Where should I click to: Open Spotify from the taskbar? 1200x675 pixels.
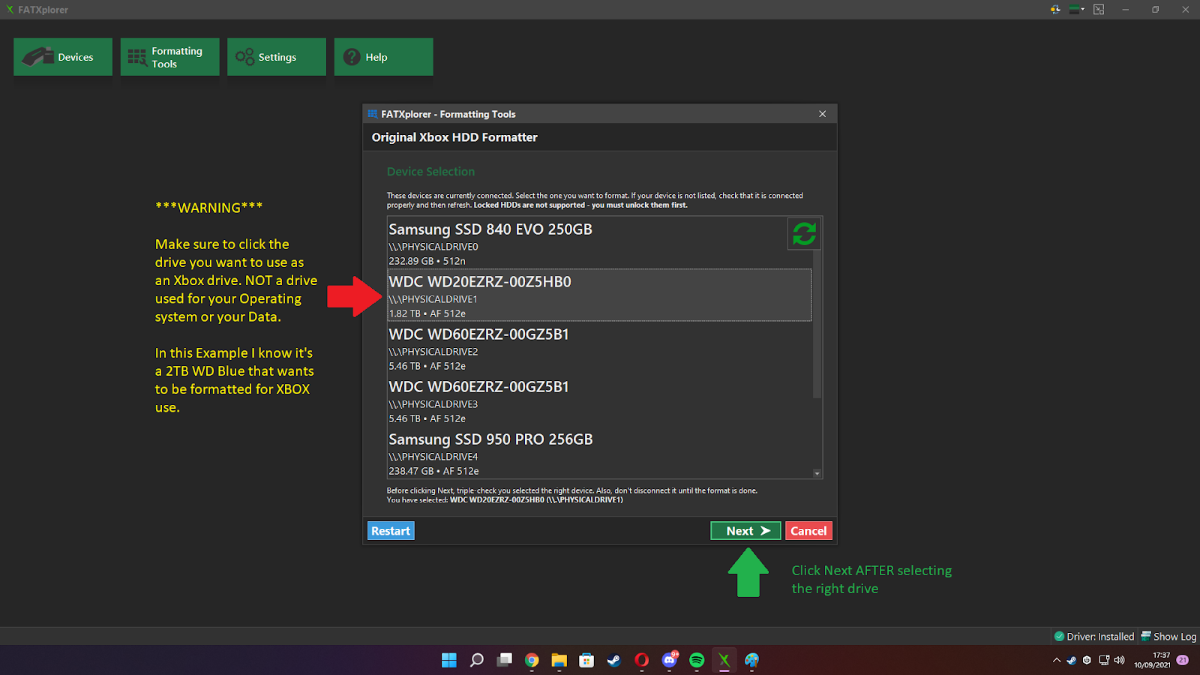[697, 660]
